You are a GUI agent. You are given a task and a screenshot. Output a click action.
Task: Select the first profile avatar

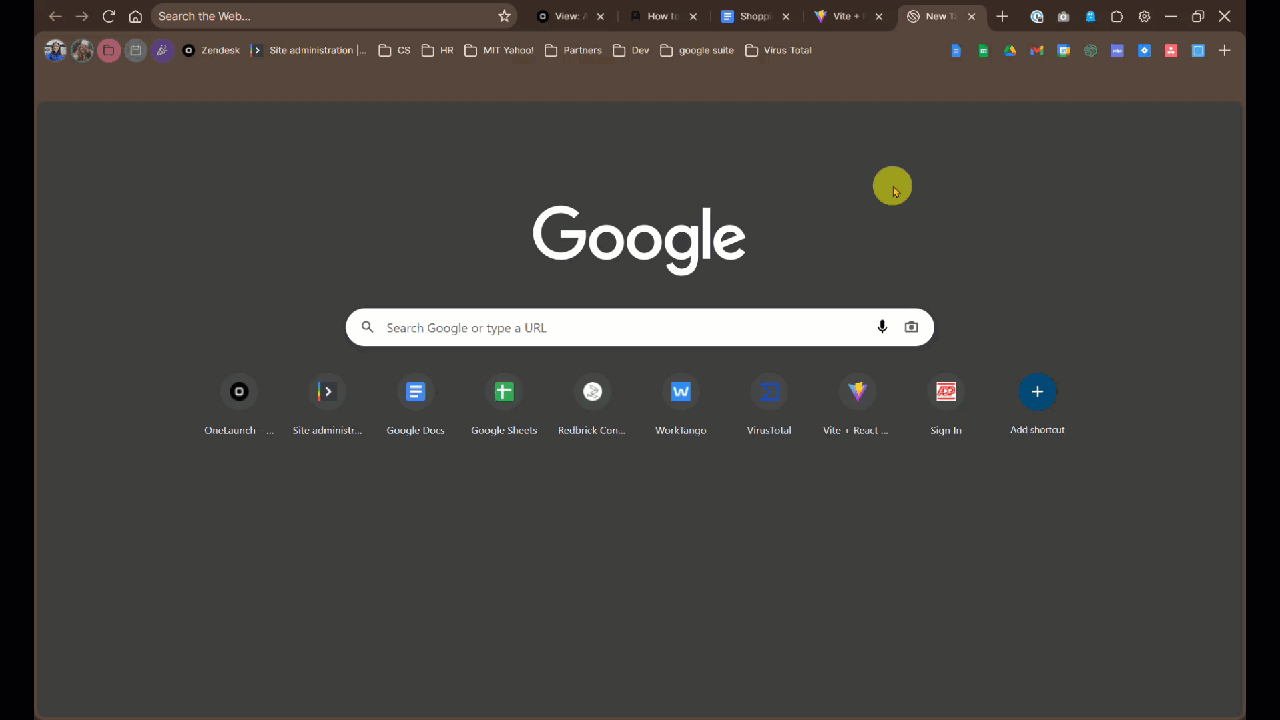click(x=55, y=50)
